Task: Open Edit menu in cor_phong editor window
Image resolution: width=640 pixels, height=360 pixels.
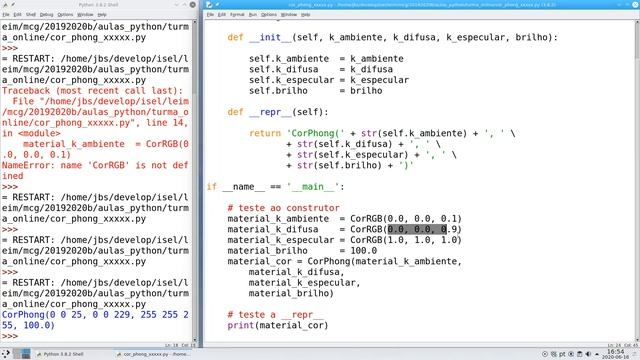Action: [222, 15]
